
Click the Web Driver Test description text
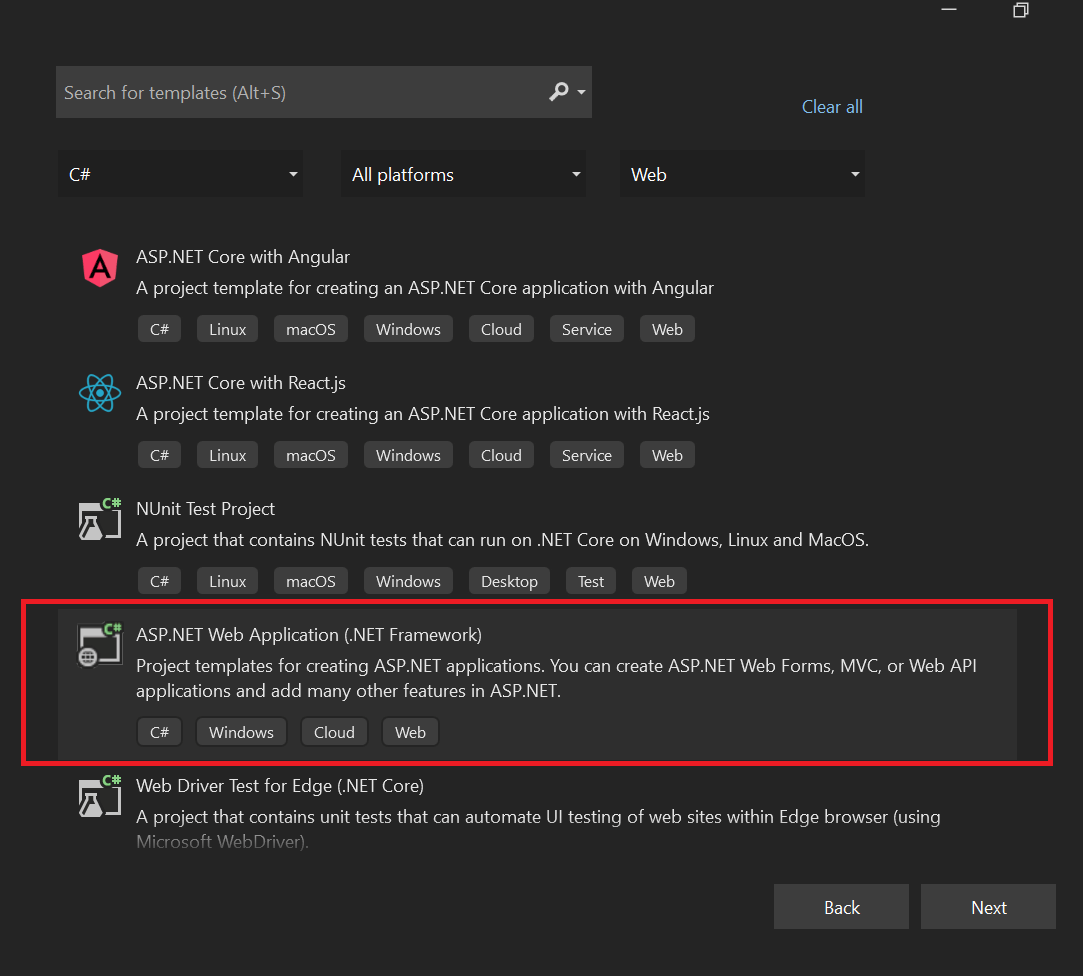point(538,829)
